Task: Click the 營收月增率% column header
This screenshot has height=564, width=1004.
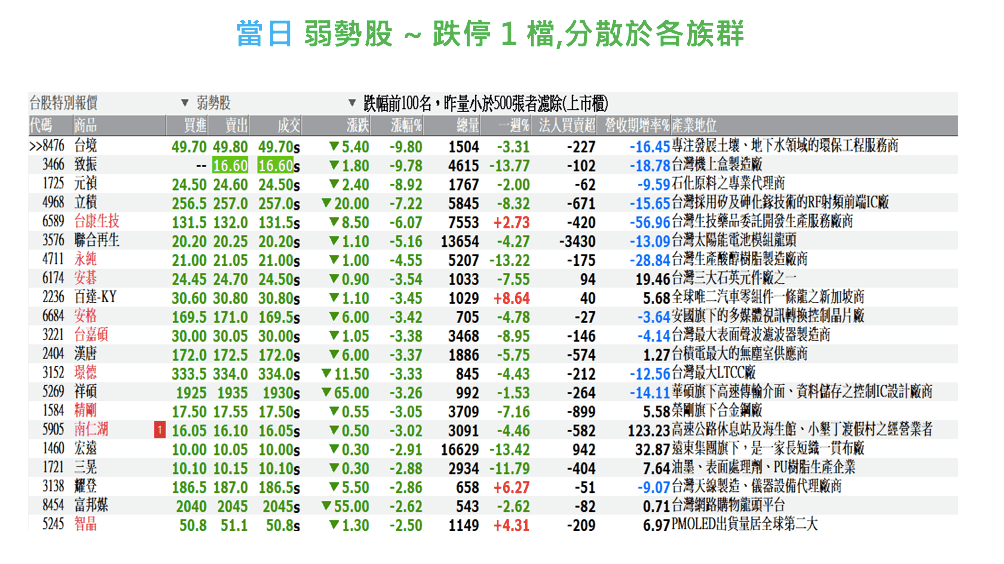Action: [x=635, y=125]
